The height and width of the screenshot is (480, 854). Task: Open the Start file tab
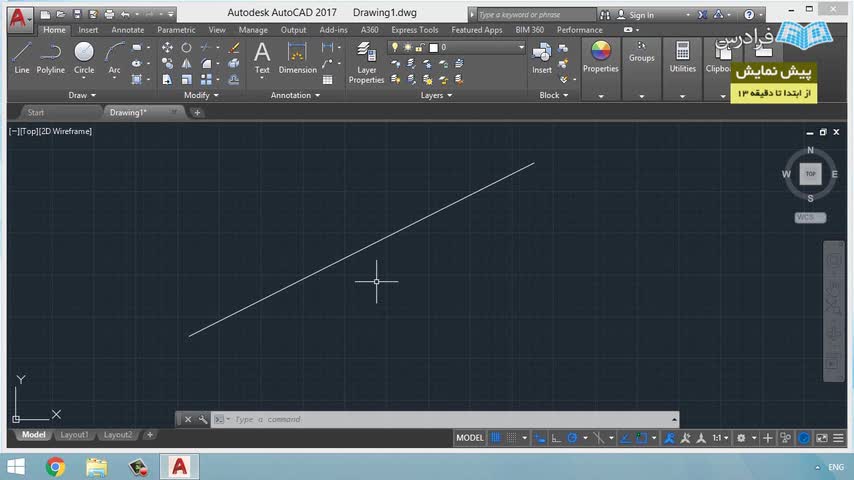36,112
